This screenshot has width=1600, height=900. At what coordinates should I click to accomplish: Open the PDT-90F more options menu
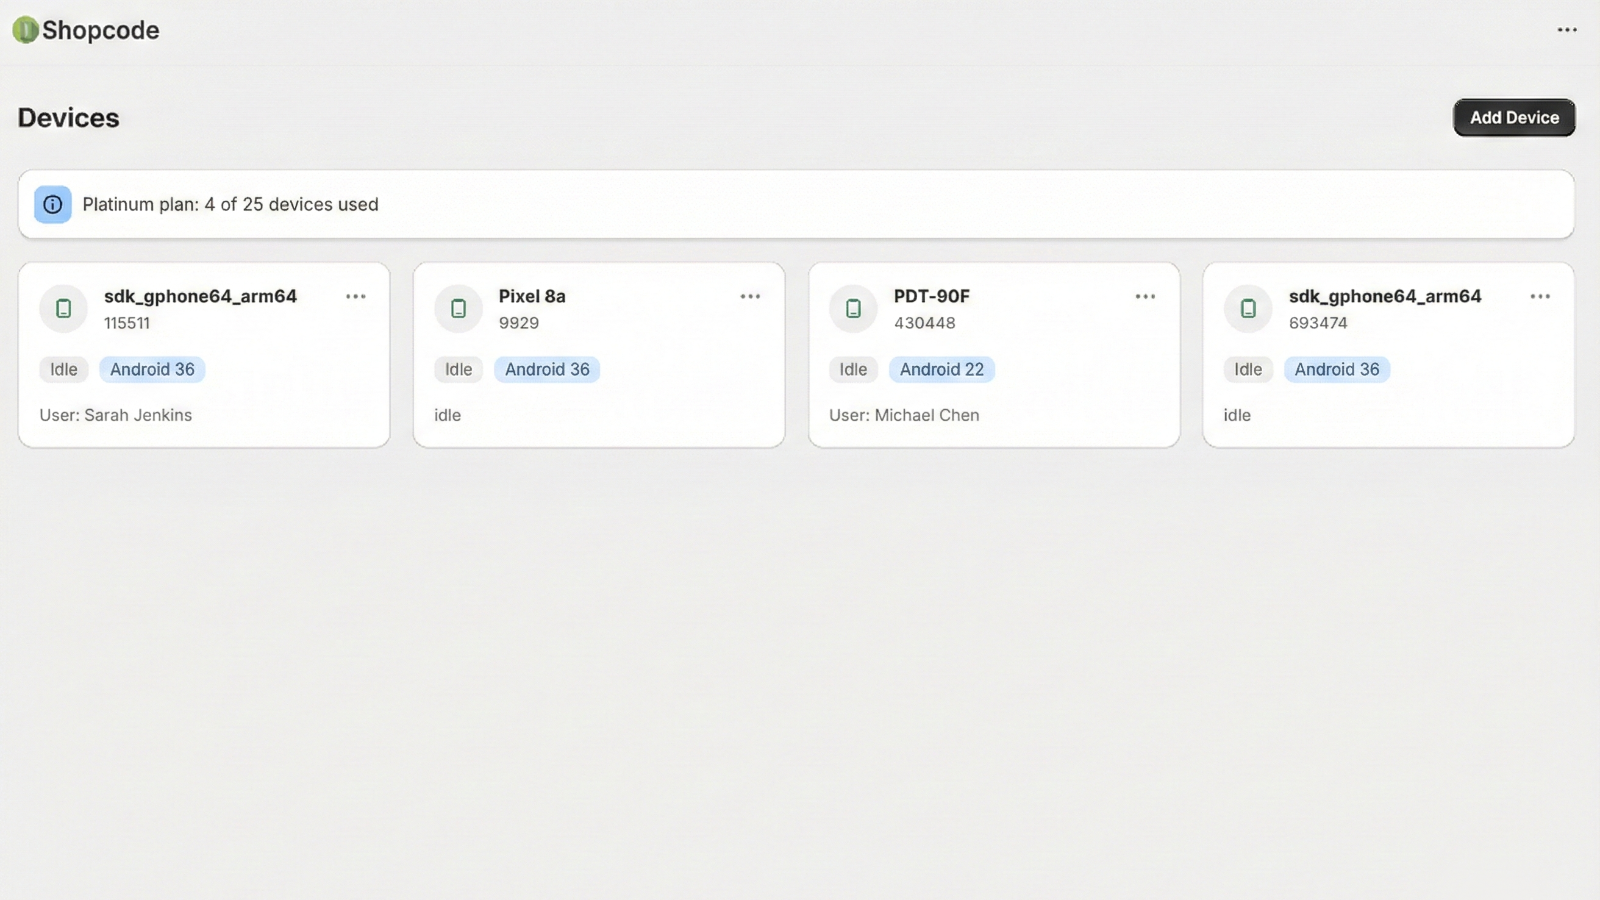(1145, 296)
